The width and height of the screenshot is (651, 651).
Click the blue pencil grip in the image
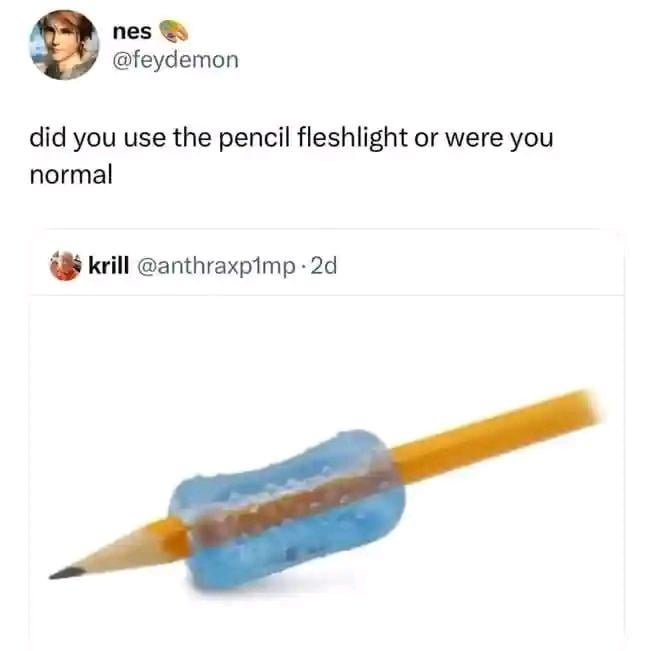pos(287,509)
